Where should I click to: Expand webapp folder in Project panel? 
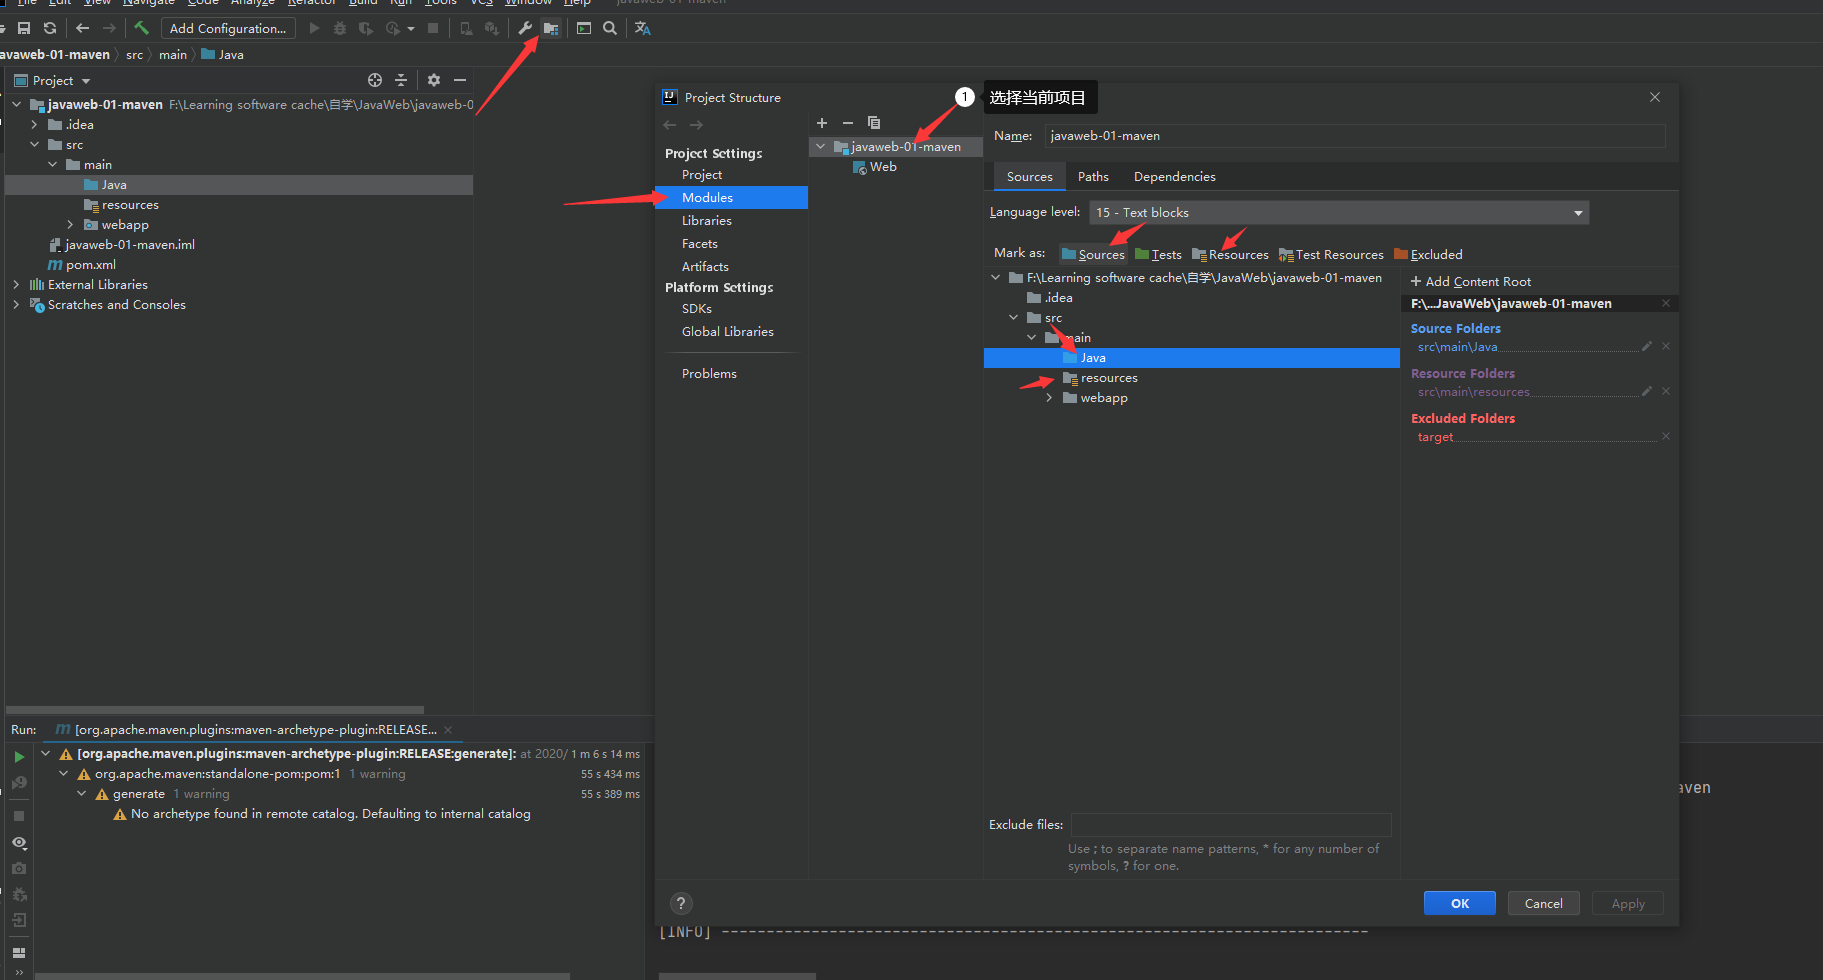point(71,224)
